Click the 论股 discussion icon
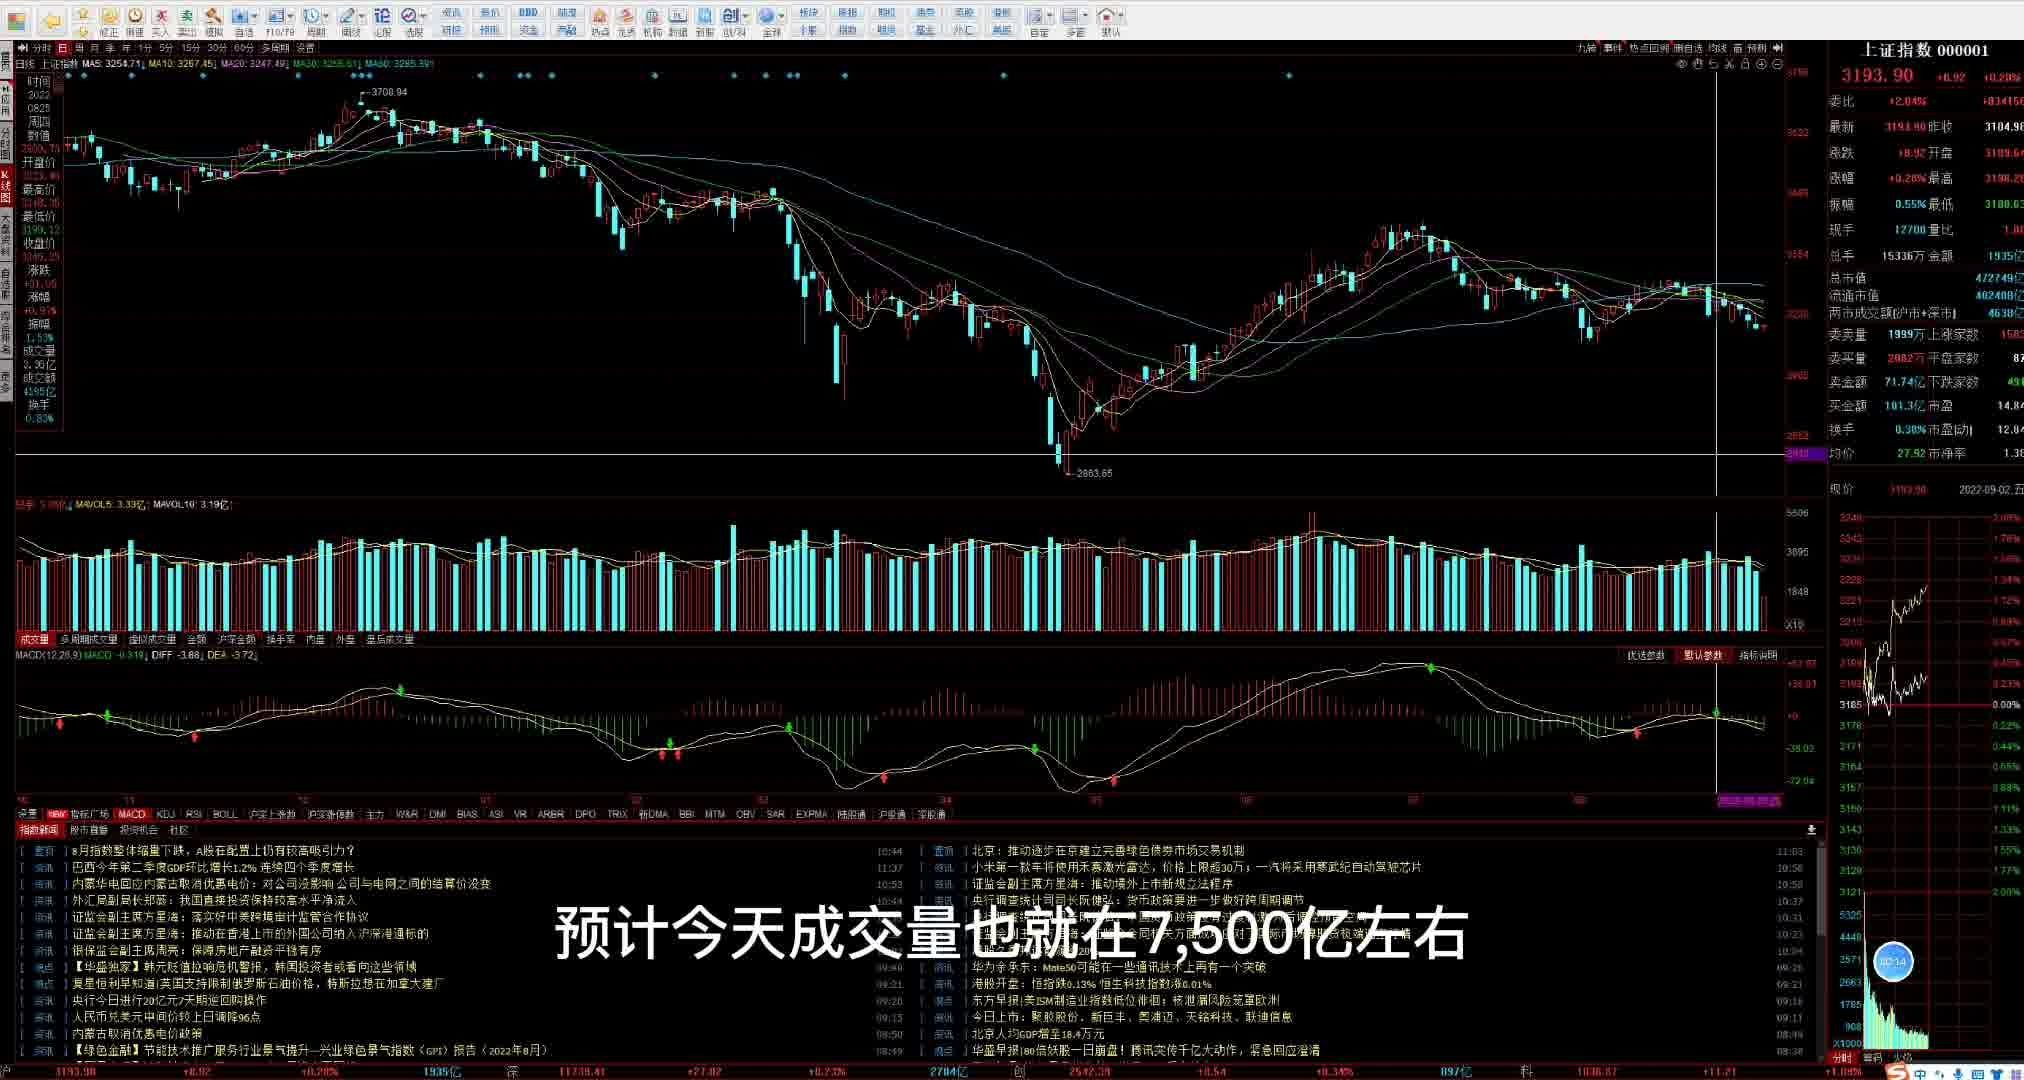 (382, 16)
